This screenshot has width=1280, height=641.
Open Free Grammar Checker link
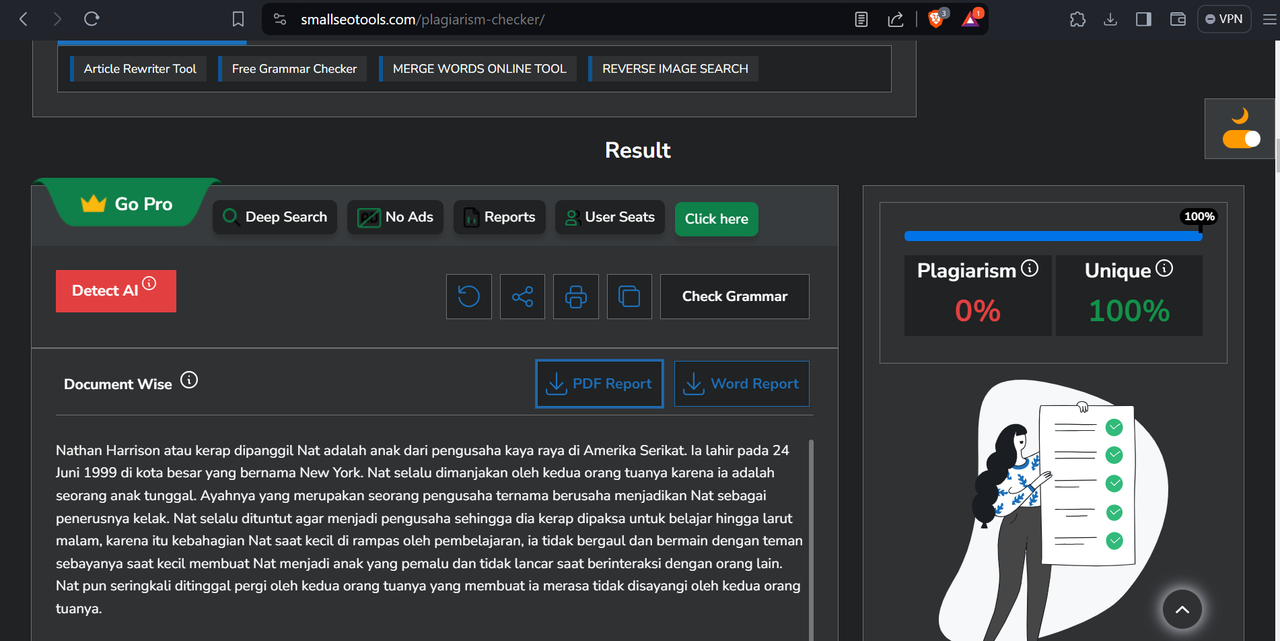click(x=293, y=69)
